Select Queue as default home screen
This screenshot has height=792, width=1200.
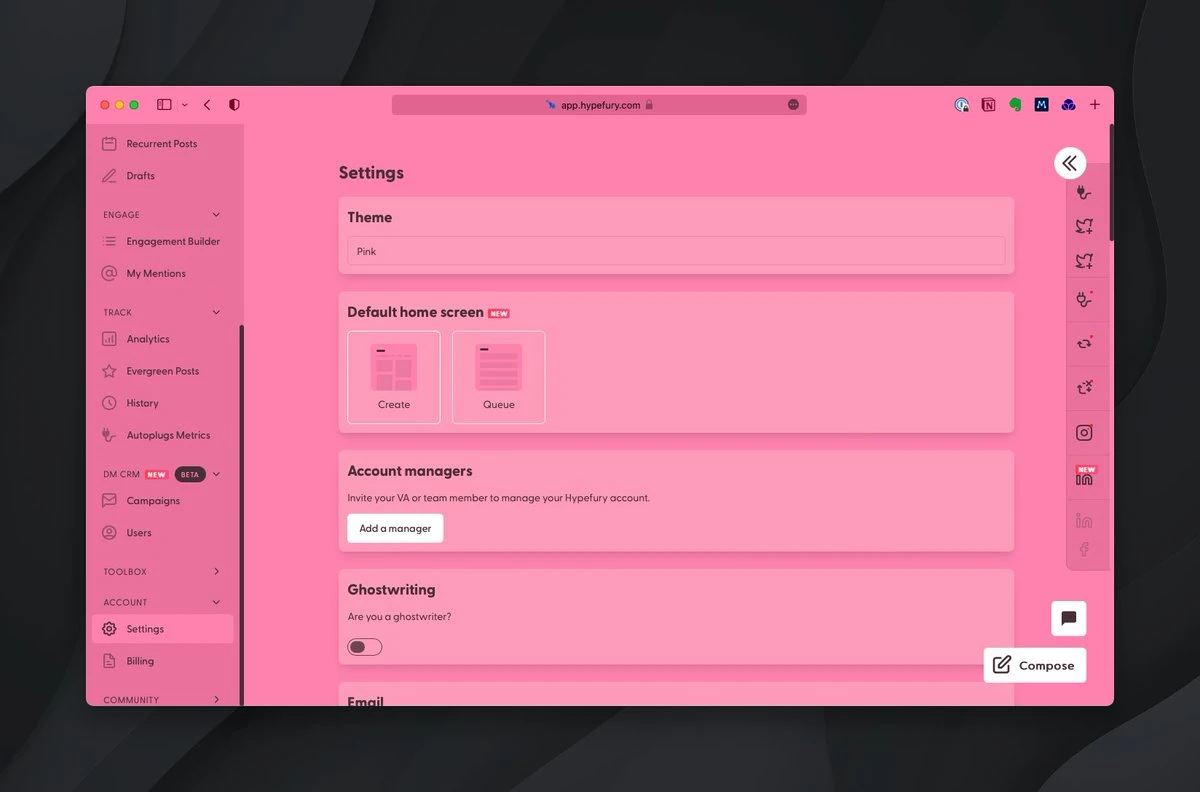point(498,377)
